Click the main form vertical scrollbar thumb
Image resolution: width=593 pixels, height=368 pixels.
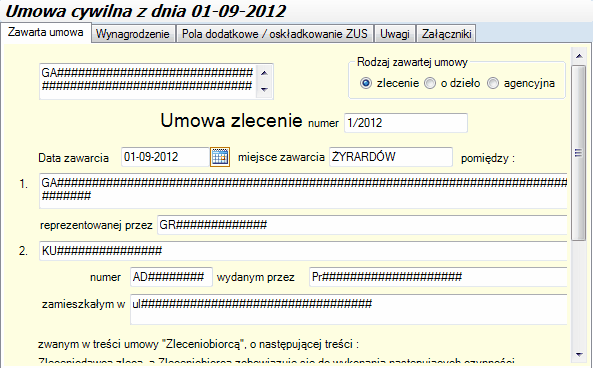click(579, 152)
